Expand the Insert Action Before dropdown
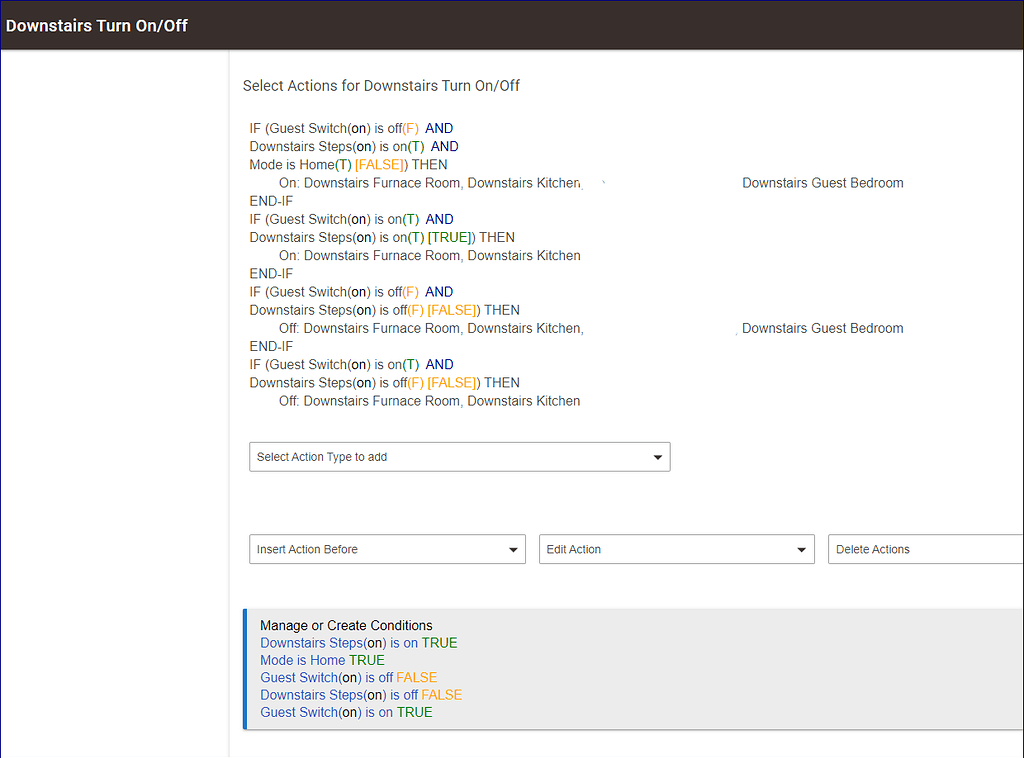 (387, 549)
